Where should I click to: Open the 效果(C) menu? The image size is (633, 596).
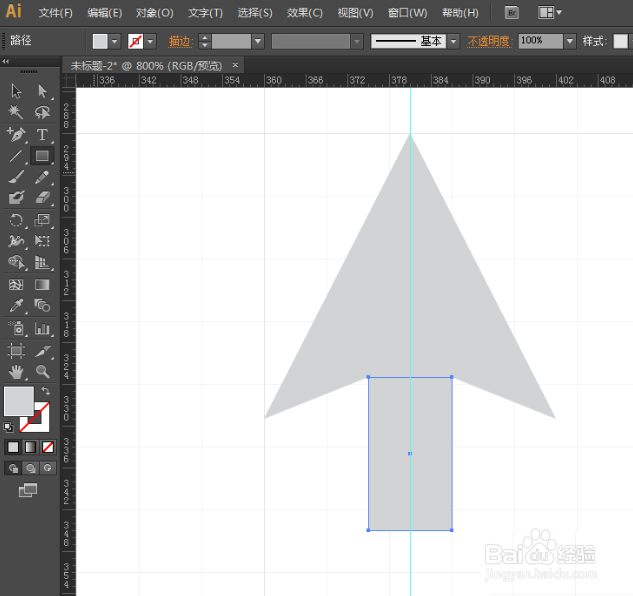click(305, 13)
